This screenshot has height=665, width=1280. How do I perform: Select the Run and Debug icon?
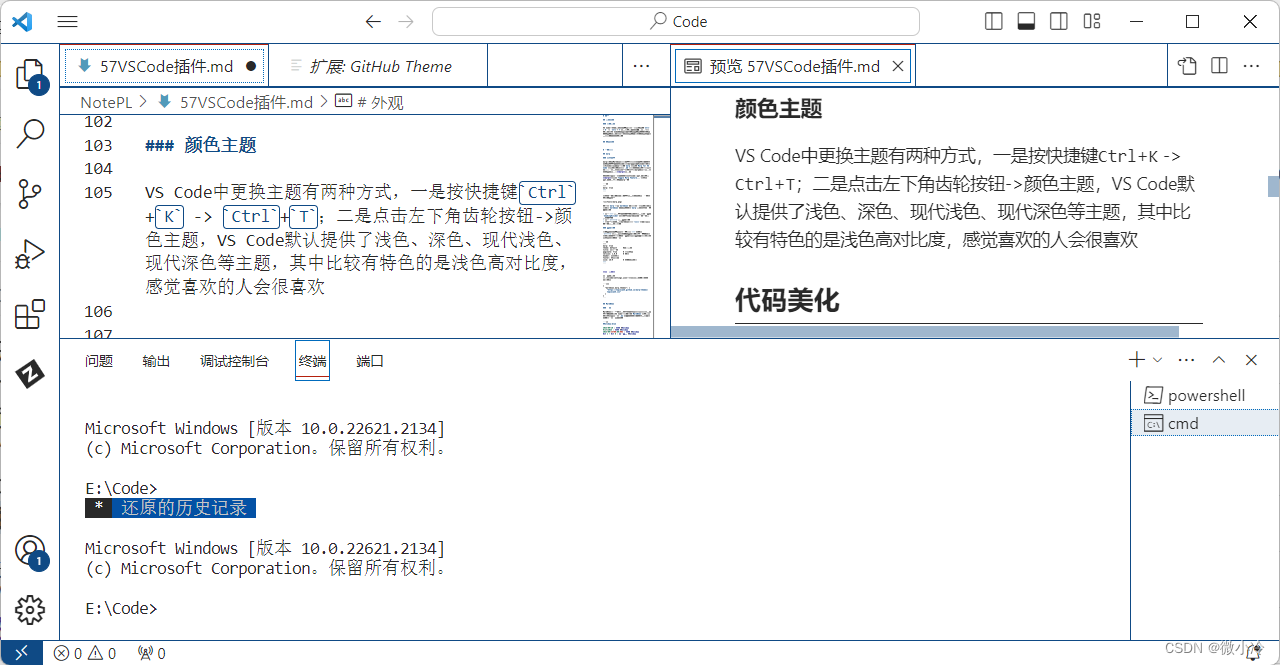point(30,253)
